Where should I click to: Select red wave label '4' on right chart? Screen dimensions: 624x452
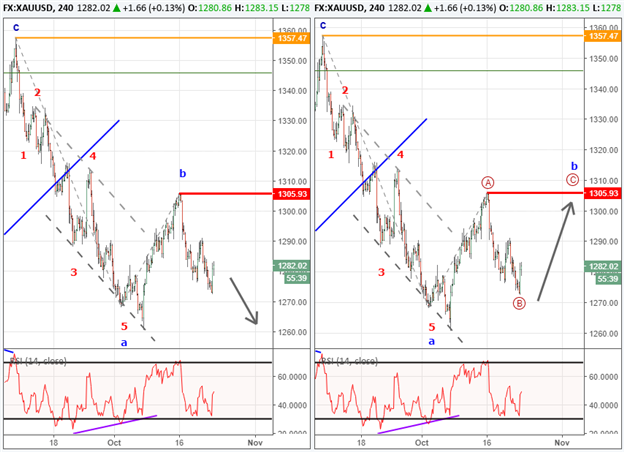click(400, 154)
